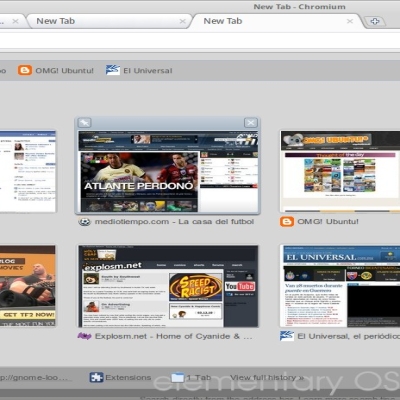Viewport: 400px width, 400px height.
Task: Open the Facebook page thumbnail
Action: [28, 171]
